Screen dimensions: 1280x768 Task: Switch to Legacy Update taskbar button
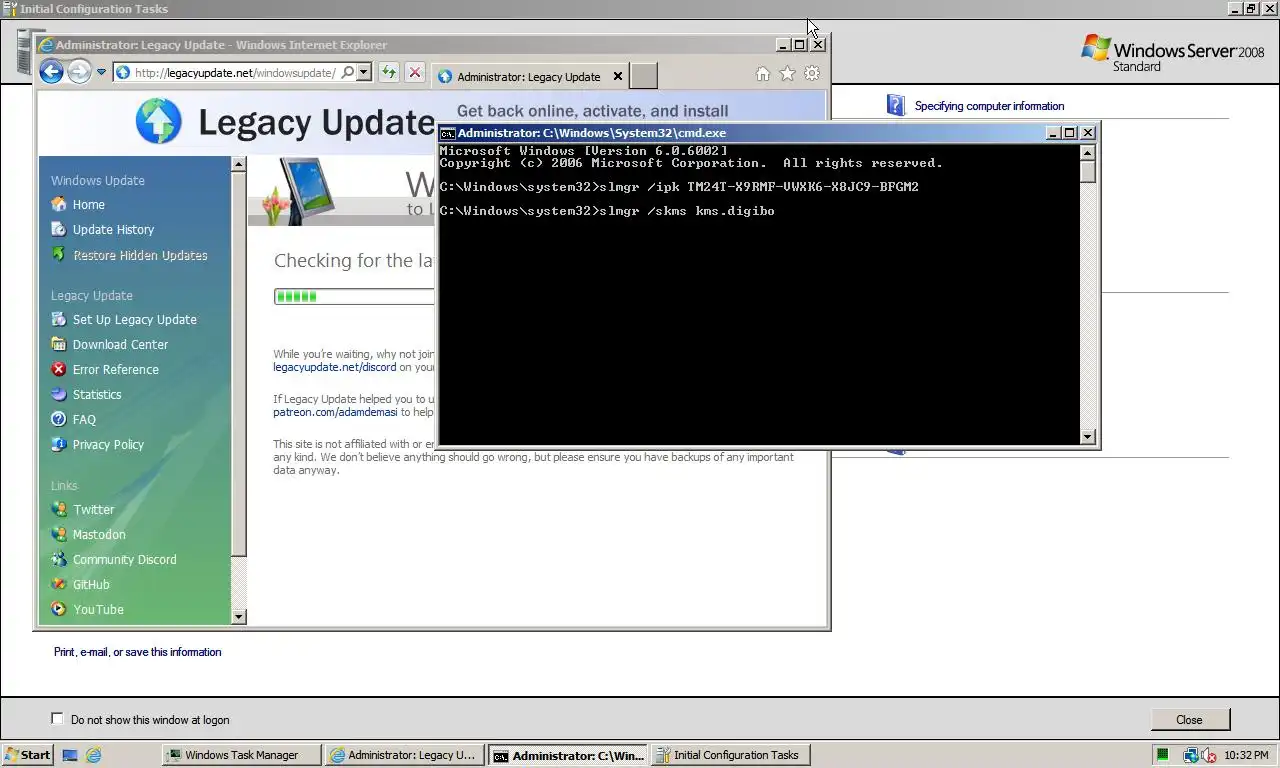(406, 755)
